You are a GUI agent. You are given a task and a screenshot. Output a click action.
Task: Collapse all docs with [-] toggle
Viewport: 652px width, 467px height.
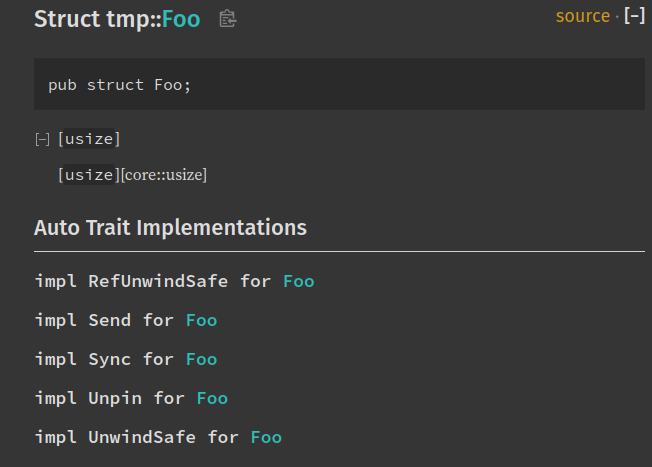pos(635,16)
